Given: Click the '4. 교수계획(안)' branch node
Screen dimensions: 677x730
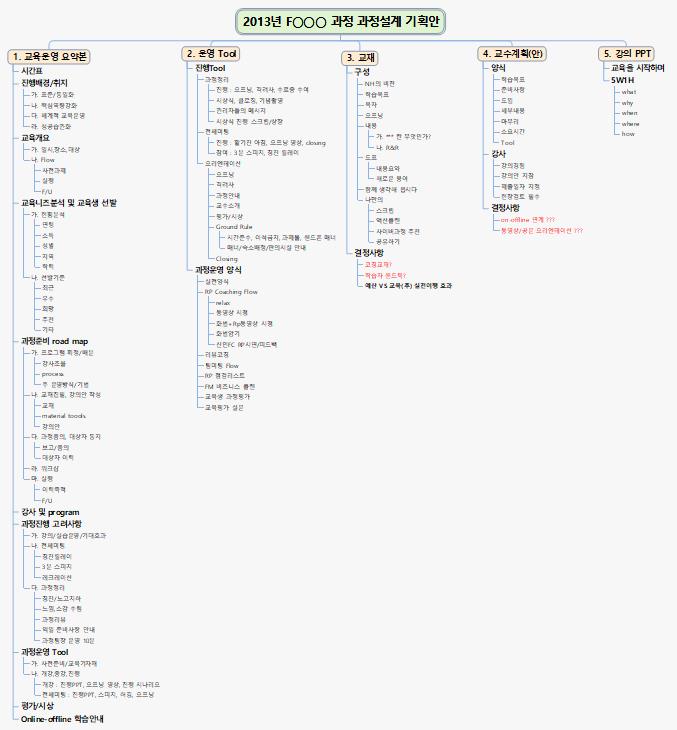Looking at the screenshot, I should point(513,52).
